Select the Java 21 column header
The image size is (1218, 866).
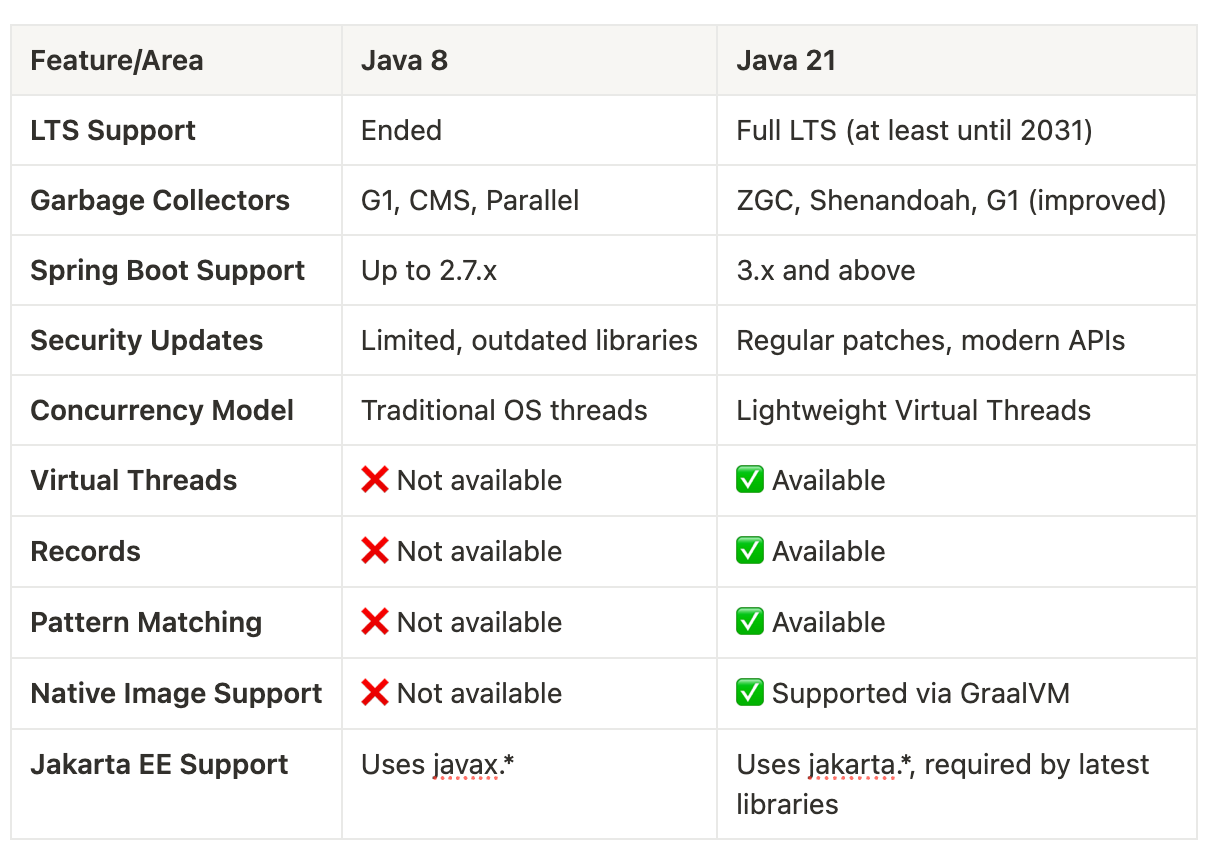[786, 60]
